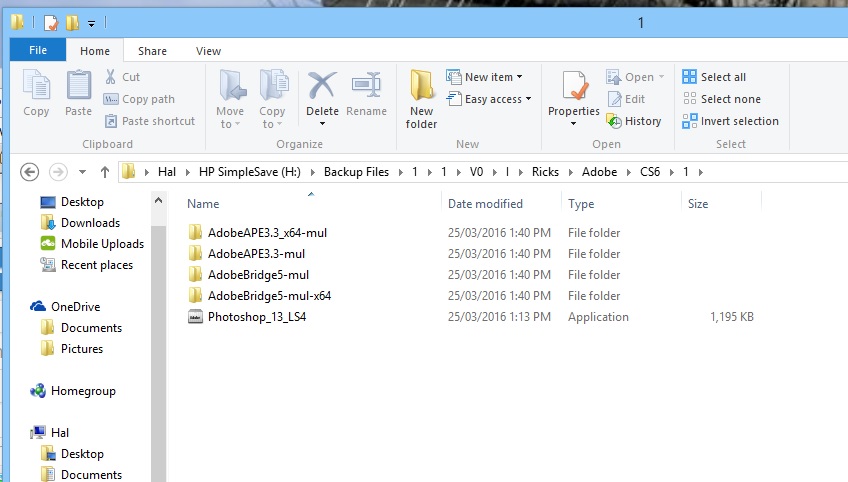Select OneDrive in navigation pane
The height and width of the screenshot is (482, 848).
(x=76, y=307)
